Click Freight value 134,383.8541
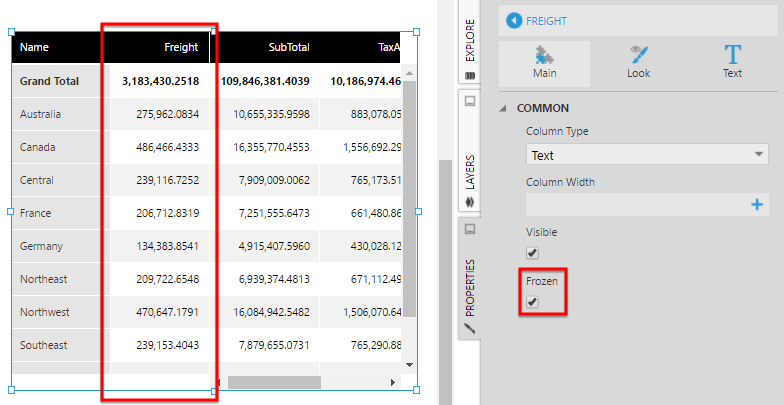Image resolution: width=784 pixels, height=405 pixels. (x=168, y=246)
